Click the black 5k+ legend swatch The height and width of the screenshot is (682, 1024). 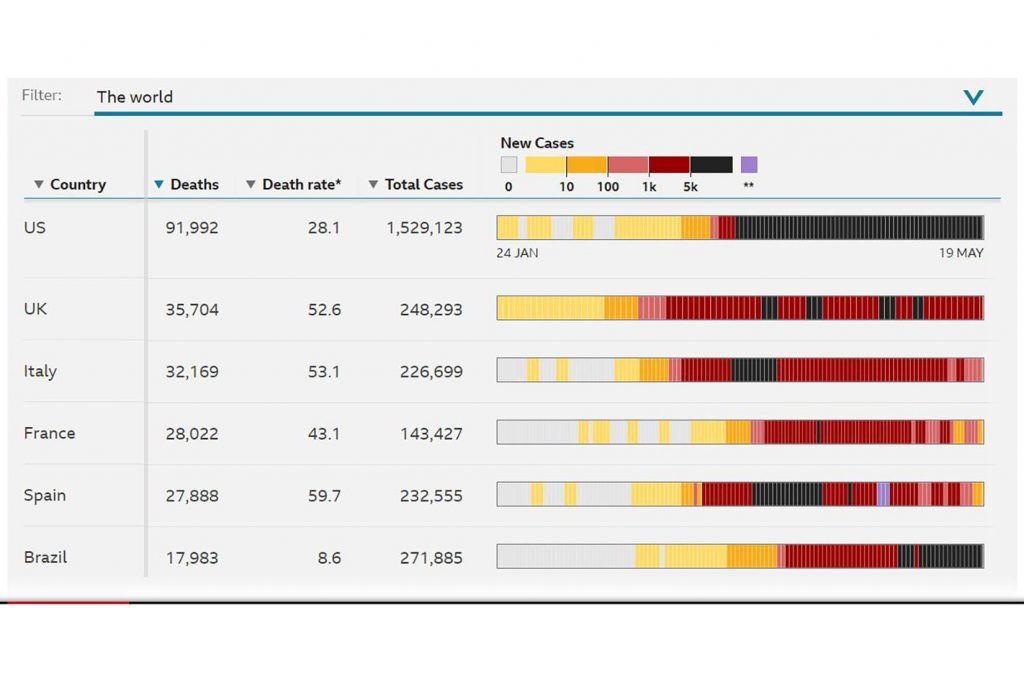click(x=711, y=165)
